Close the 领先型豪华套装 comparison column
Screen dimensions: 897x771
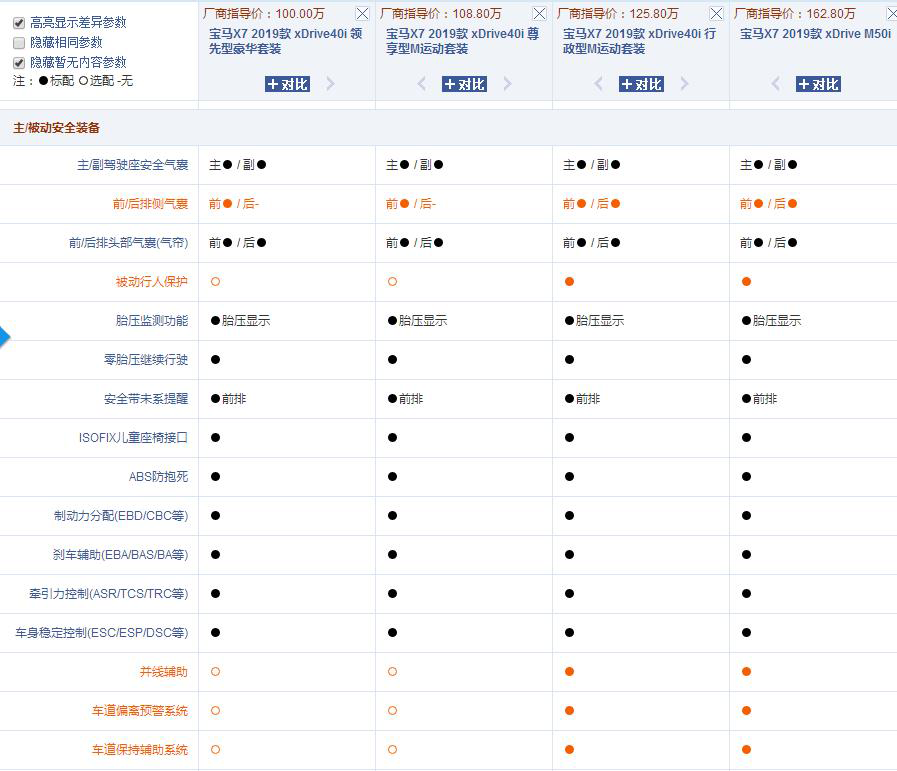(x=362, y=13)
